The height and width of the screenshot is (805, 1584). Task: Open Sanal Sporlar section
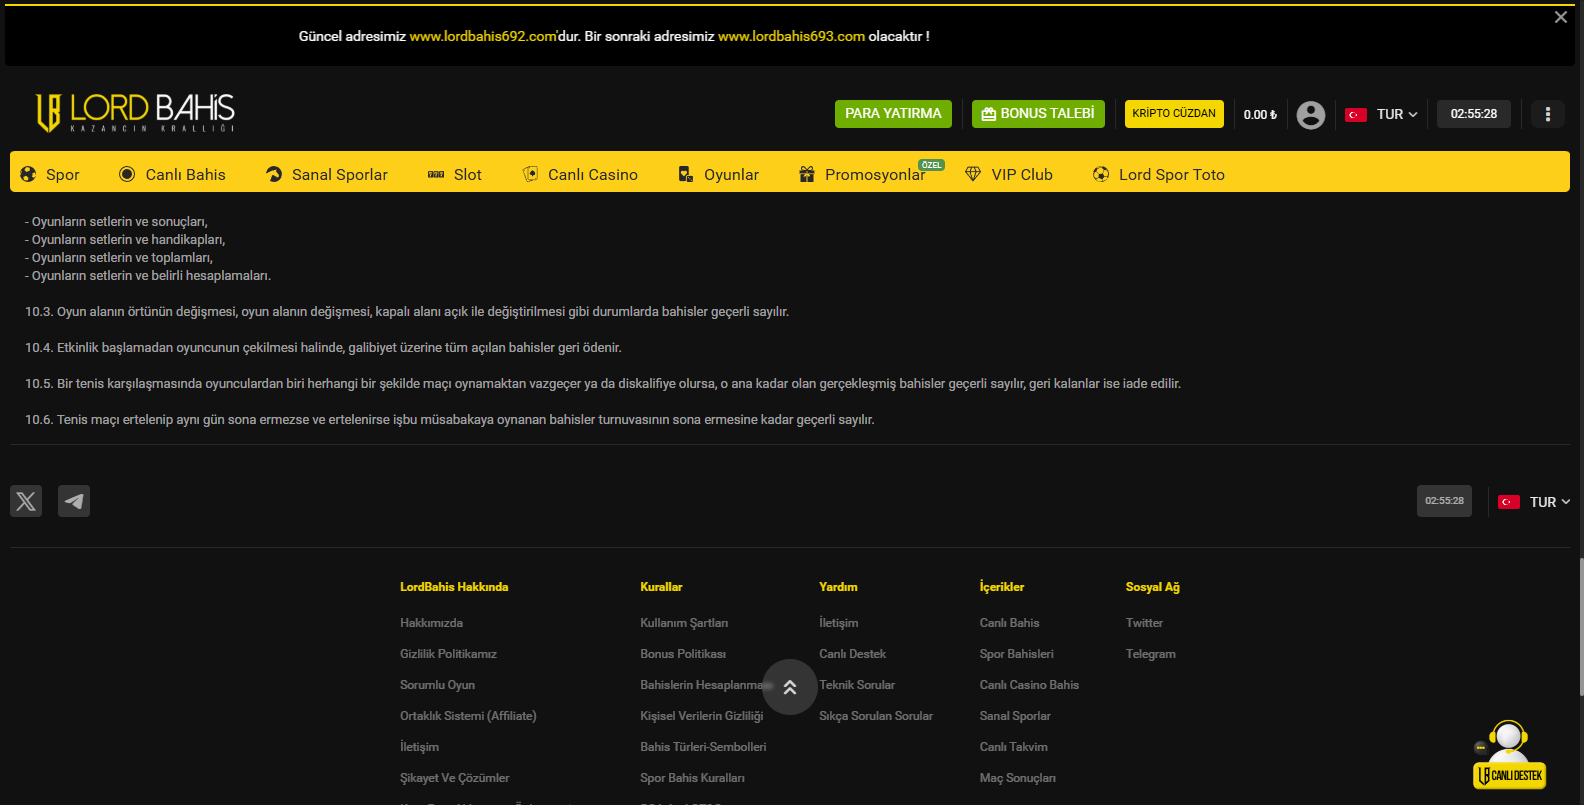[x=326, y=174]
